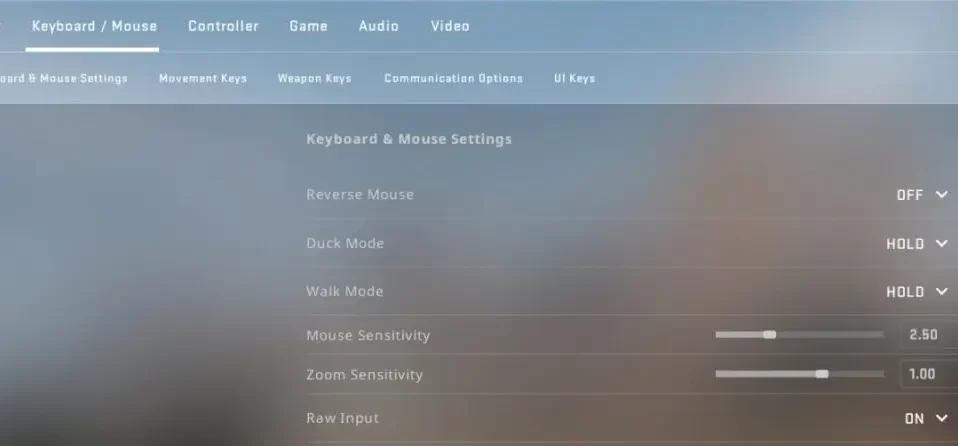Toggle the Reverse Mouse OFF value
This screenshot has width=958, height=446.
[910, 195]
